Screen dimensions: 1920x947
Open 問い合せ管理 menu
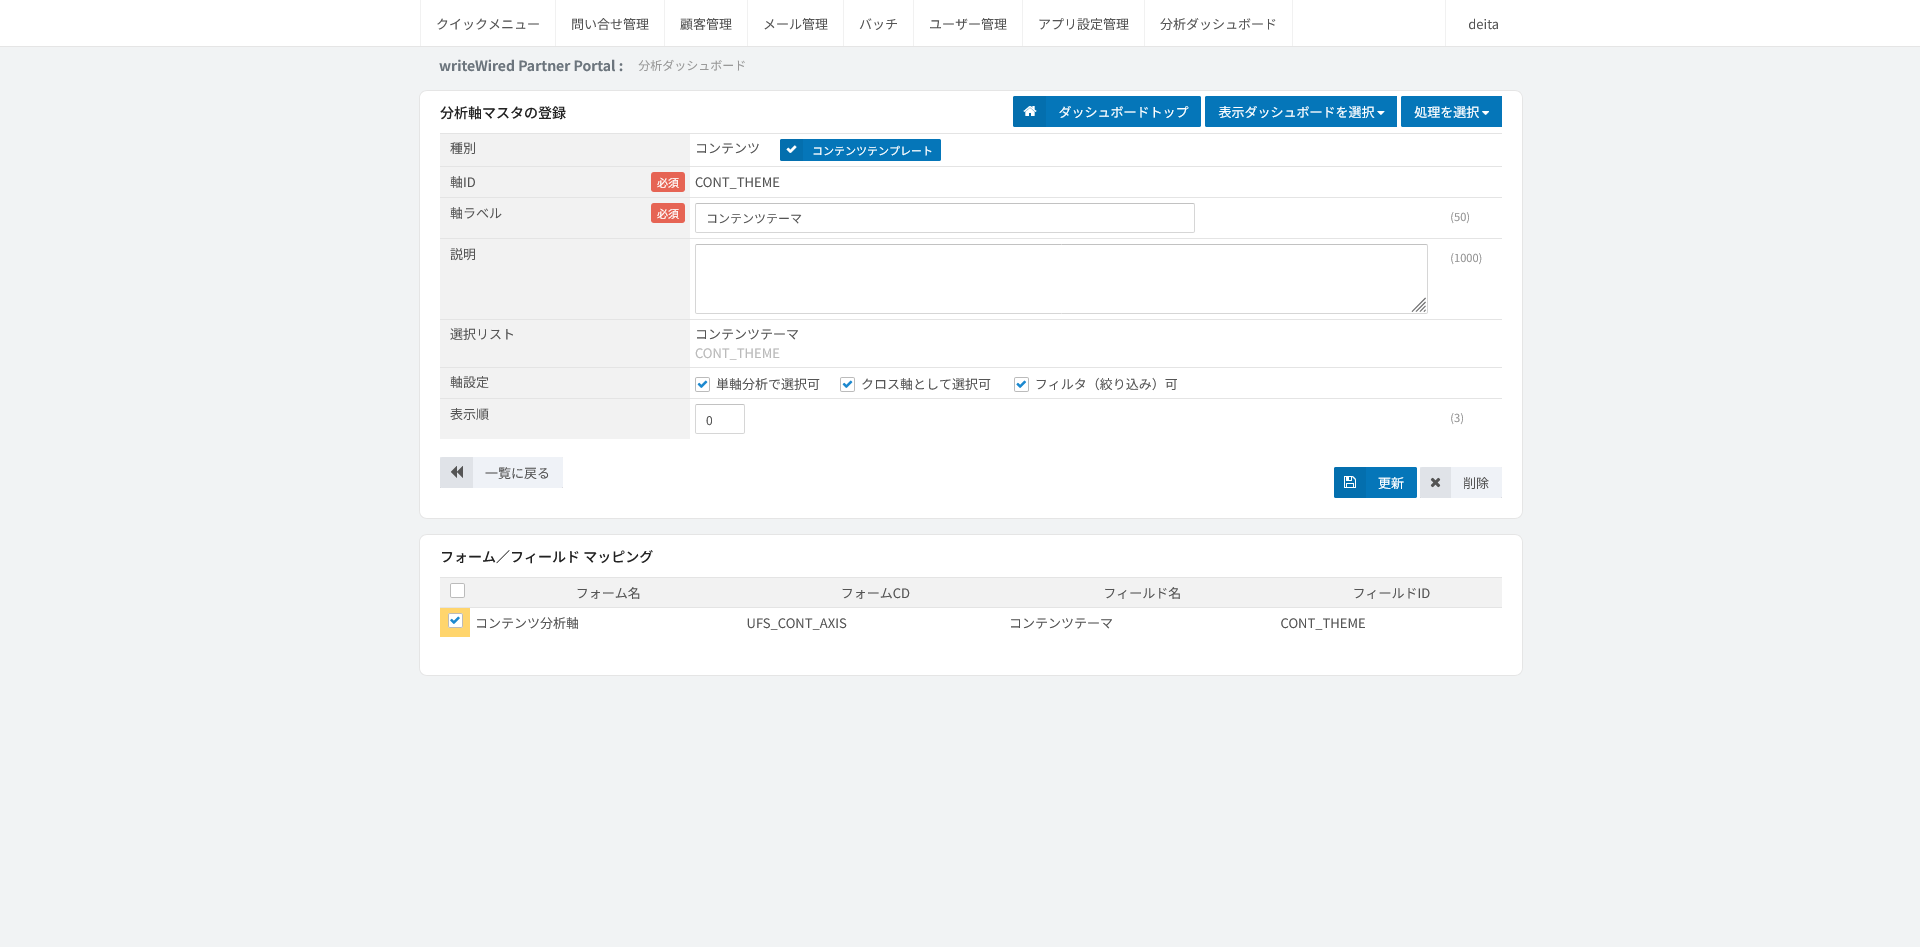[610, 24]
